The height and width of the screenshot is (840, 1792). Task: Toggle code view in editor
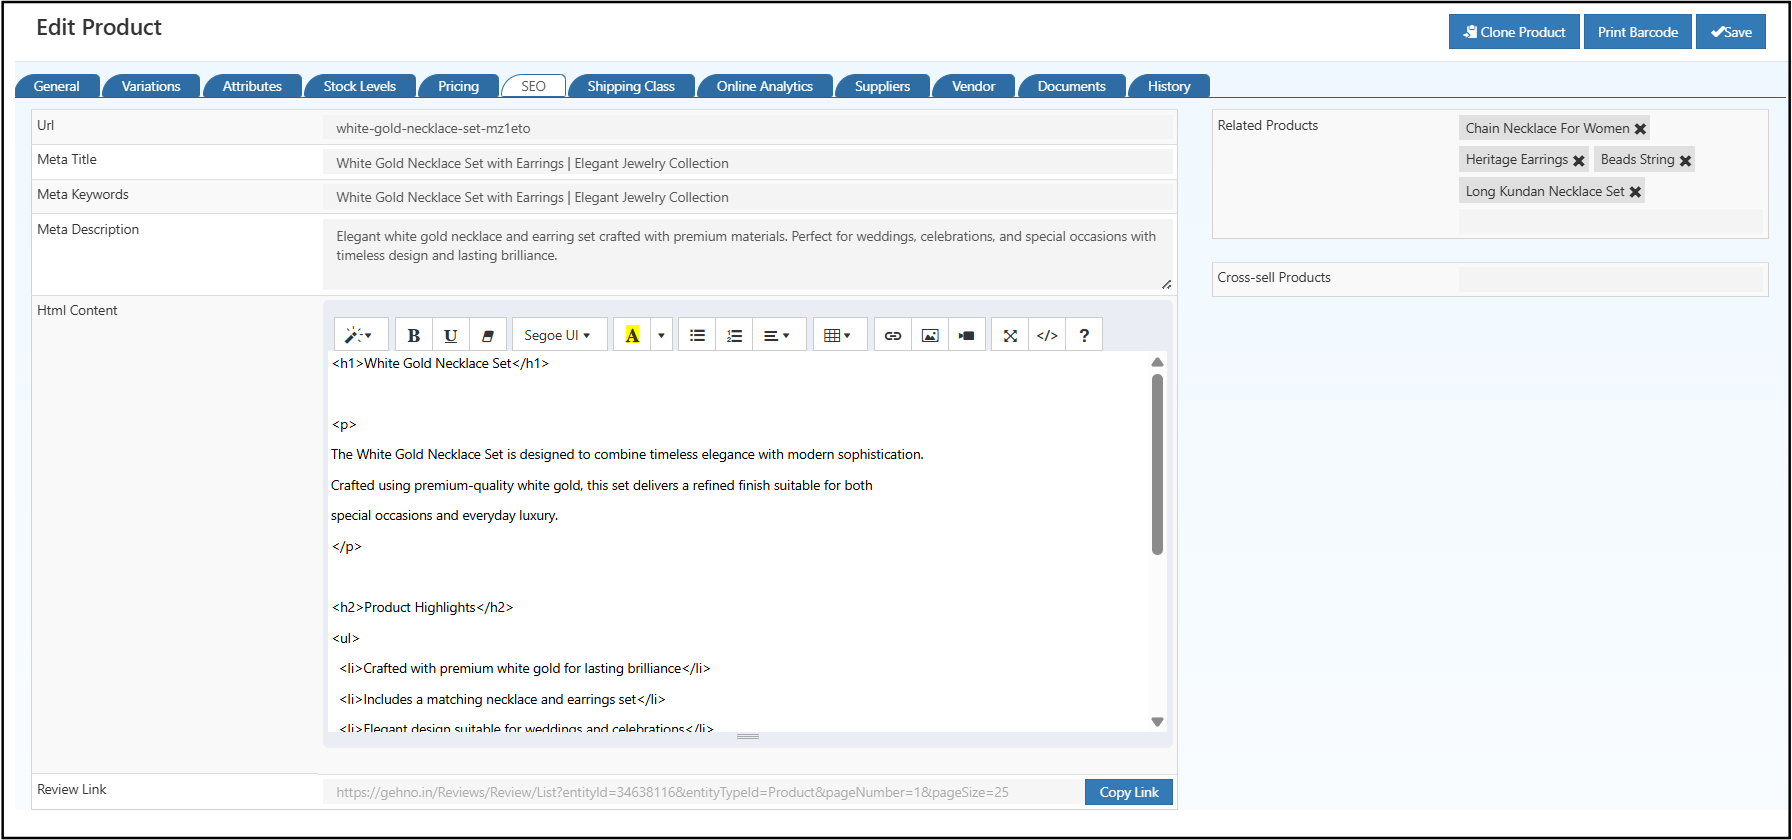point(1047,335)
